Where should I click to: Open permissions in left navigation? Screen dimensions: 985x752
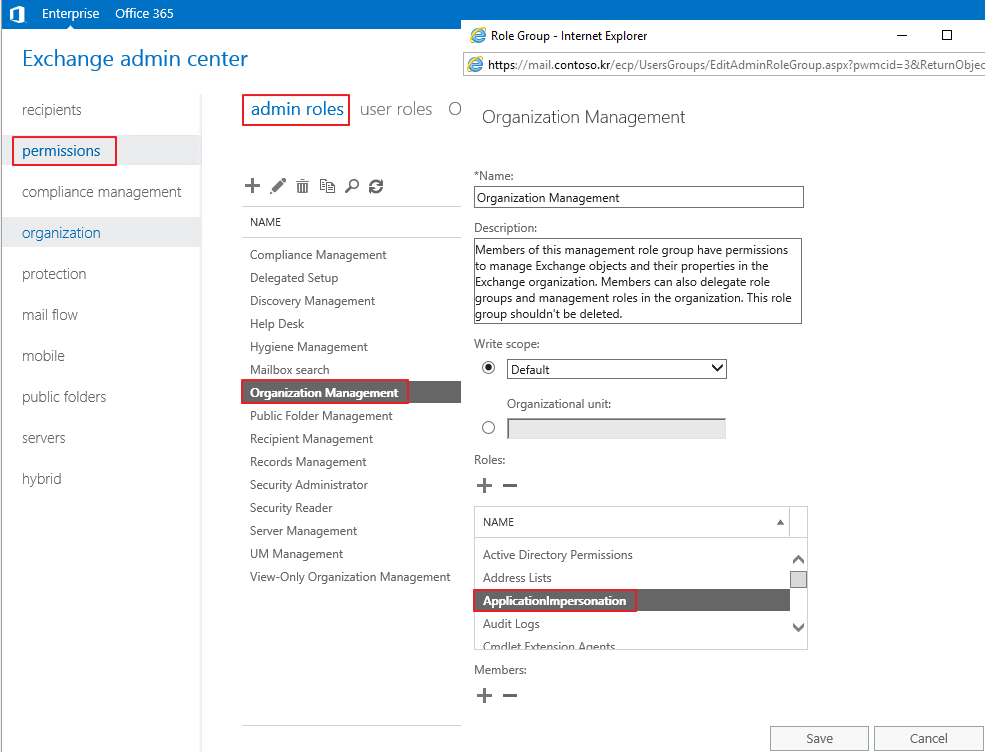61,151
